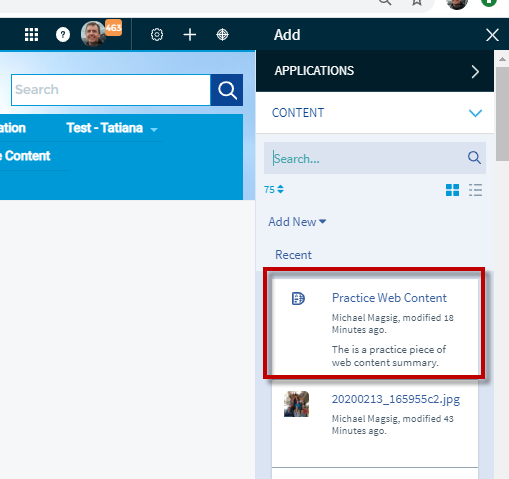
Task: Change the 75 items-per-page stepper
Action: [274, 189]
